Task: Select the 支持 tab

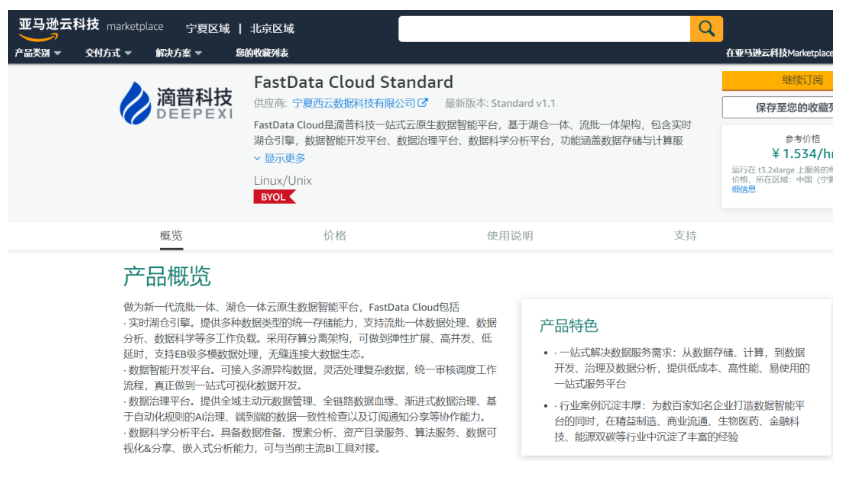Action: 685,236
